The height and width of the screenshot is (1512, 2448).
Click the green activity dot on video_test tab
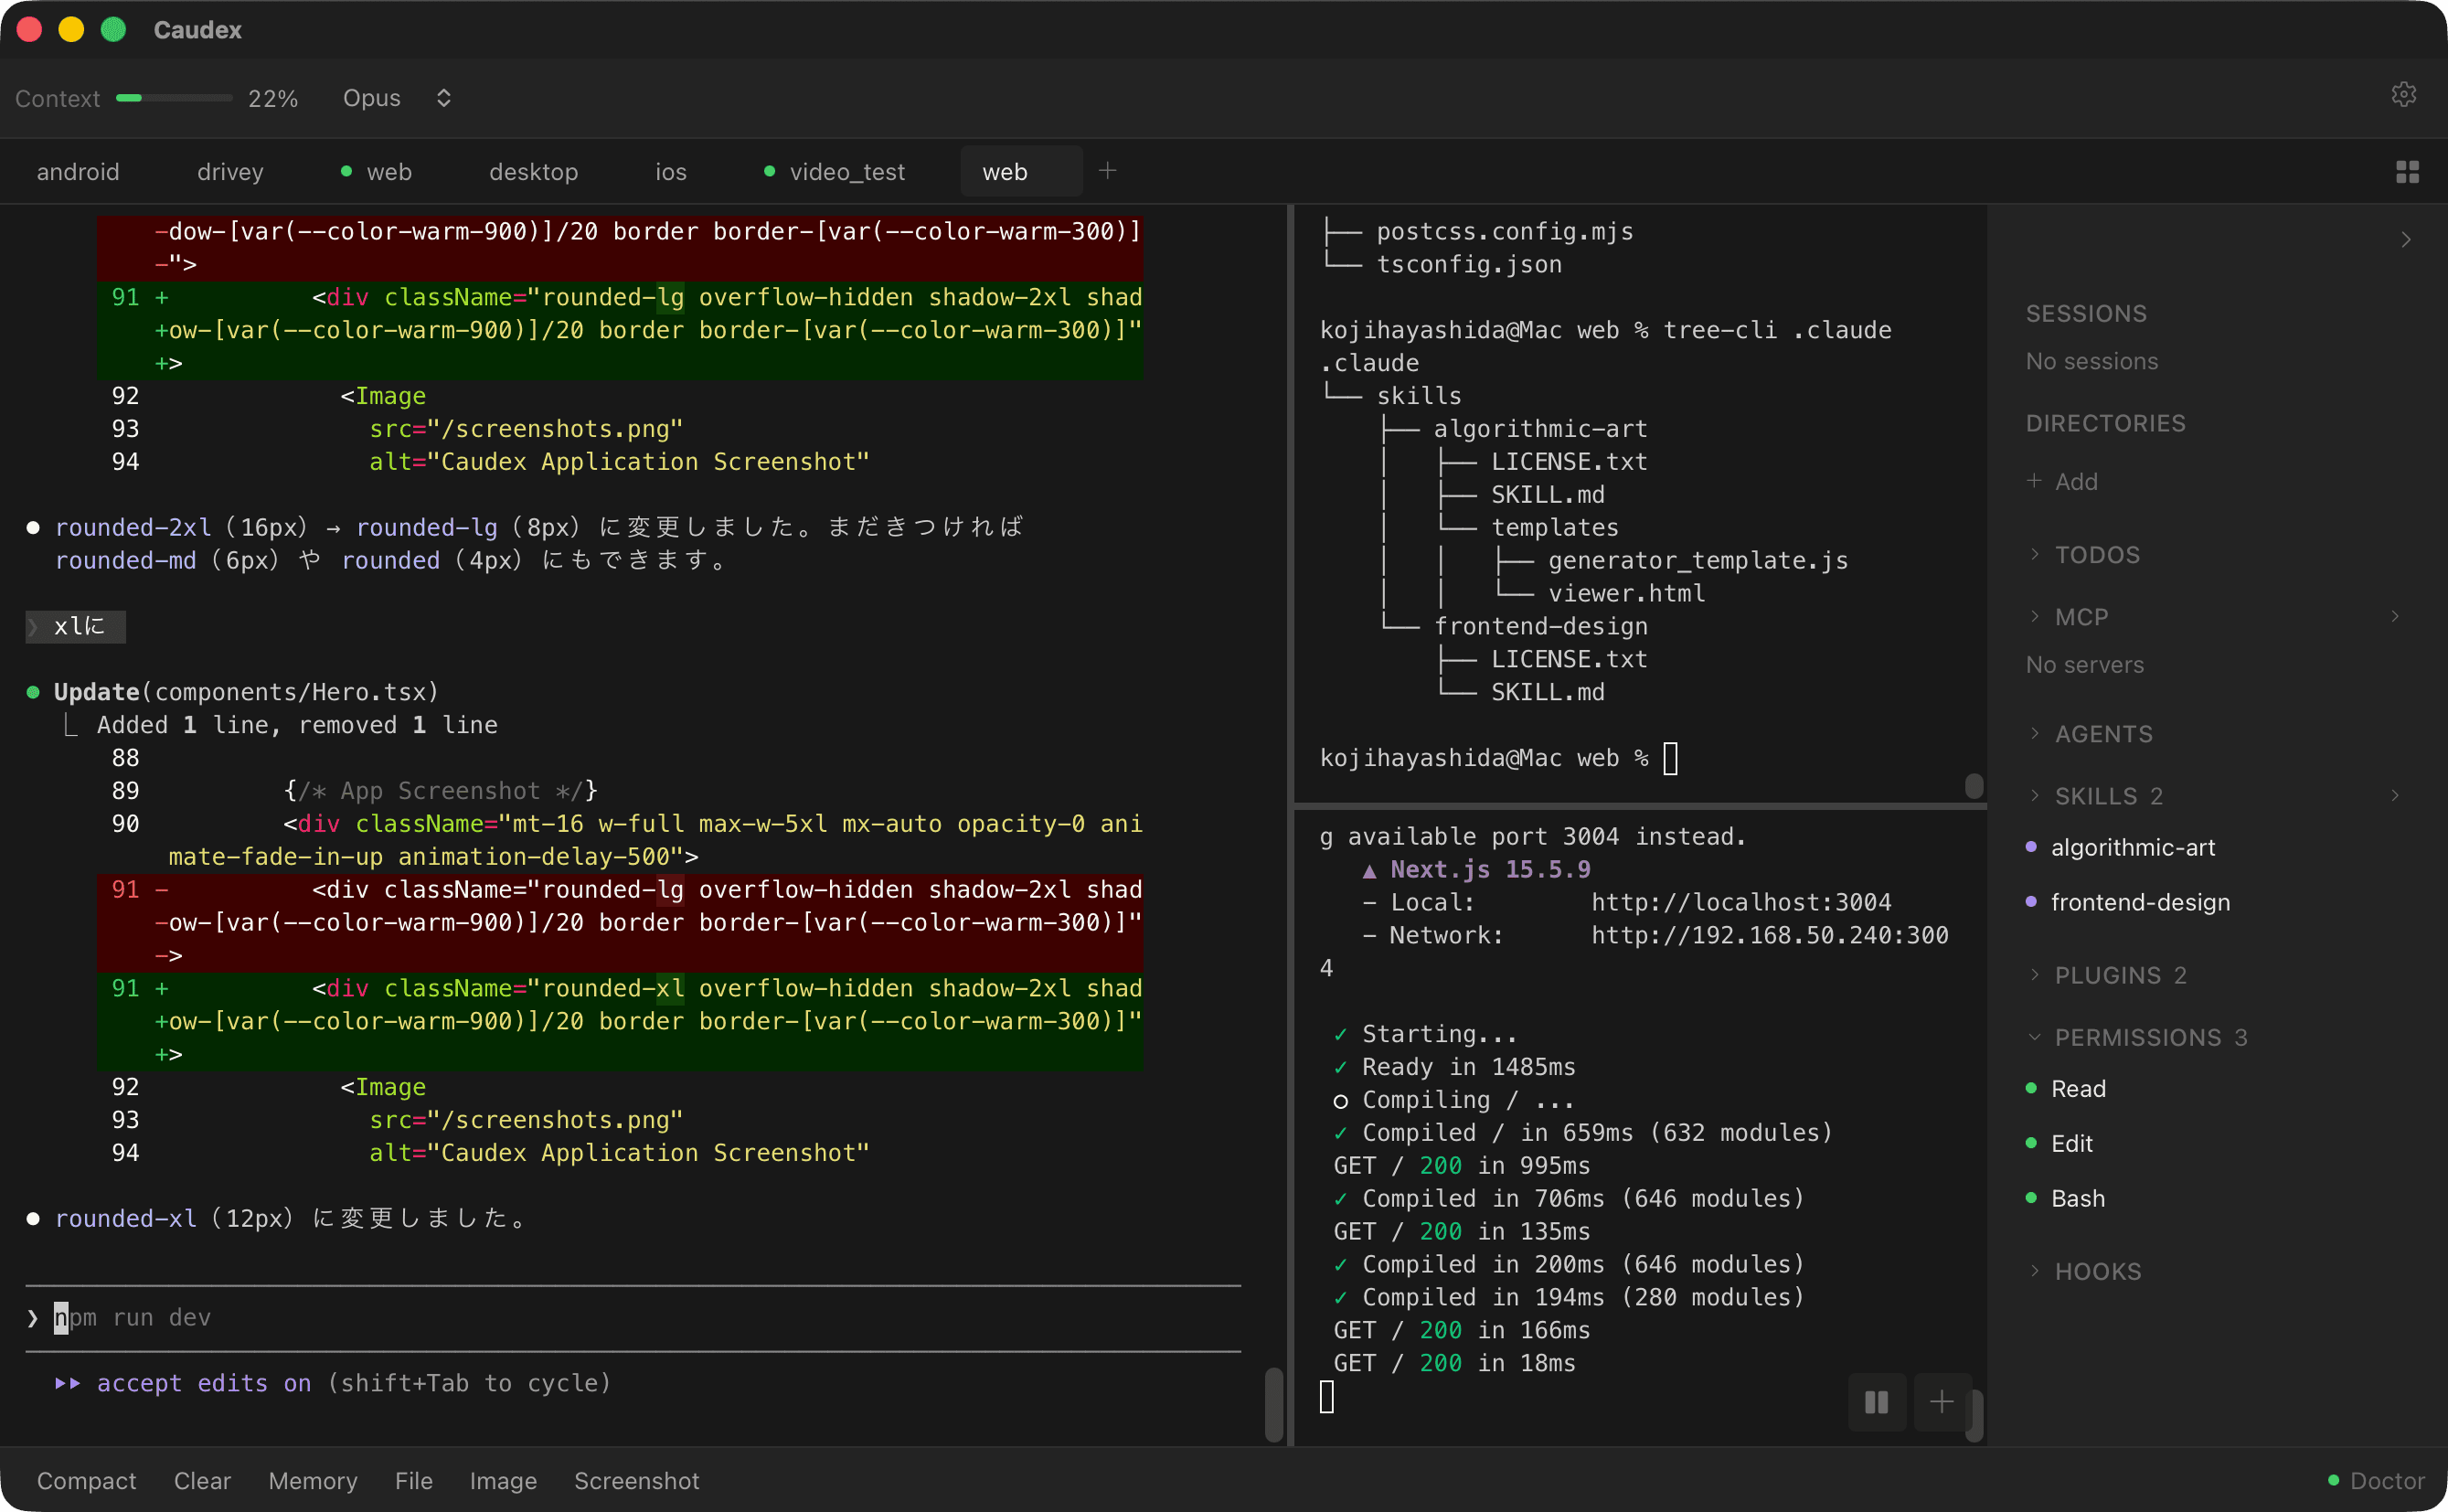coord(769,171)
